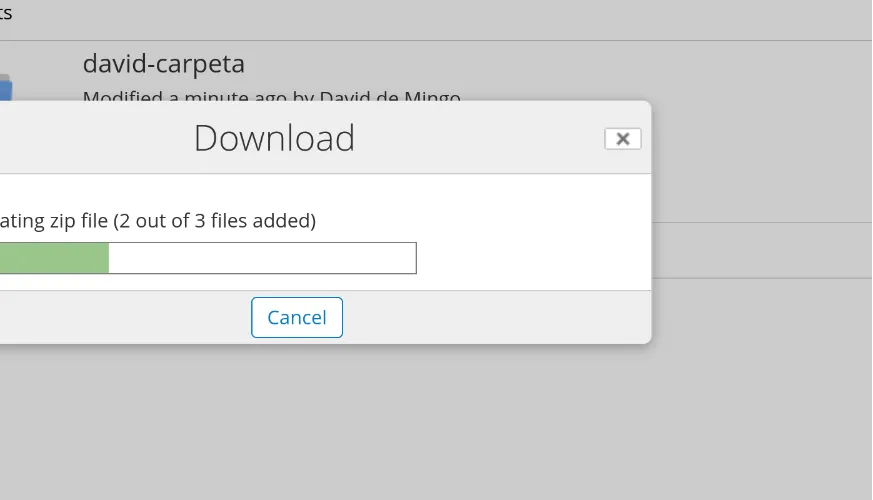Click the empty white portion of progress bar
The height and width of the screenshot is (500, 873).
(x=262, y=258)
